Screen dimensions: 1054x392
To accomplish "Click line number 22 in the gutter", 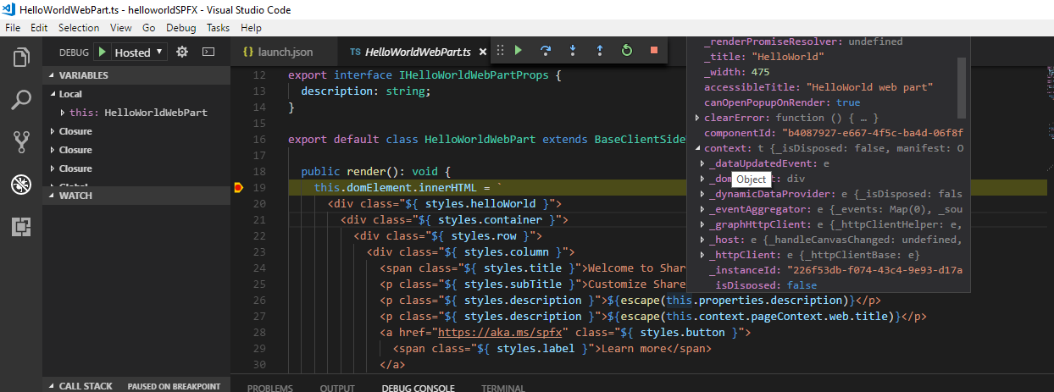I will 259,235.
